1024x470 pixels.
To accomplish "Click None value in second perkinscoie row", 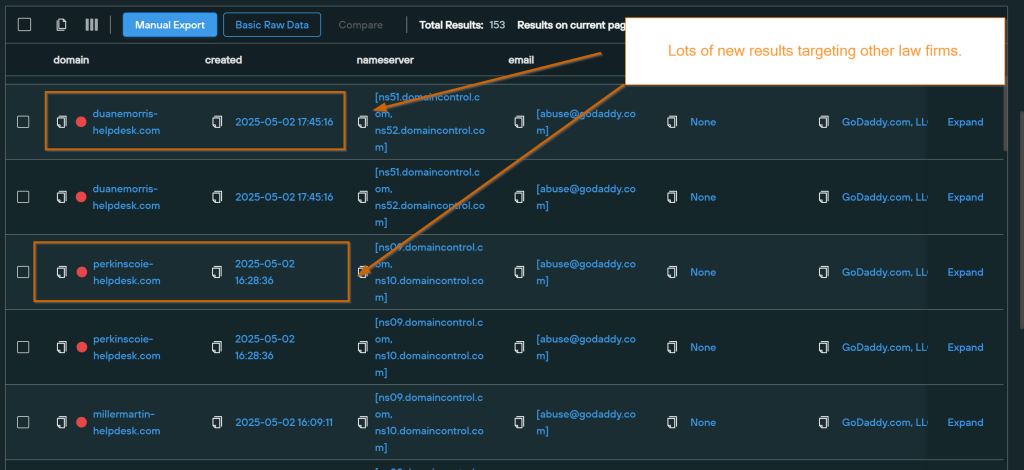I will 703,347.
